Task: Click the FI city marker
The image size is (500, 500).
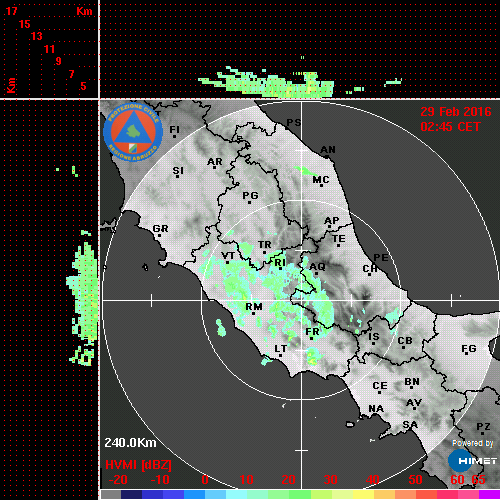Action: pos(174,130)
